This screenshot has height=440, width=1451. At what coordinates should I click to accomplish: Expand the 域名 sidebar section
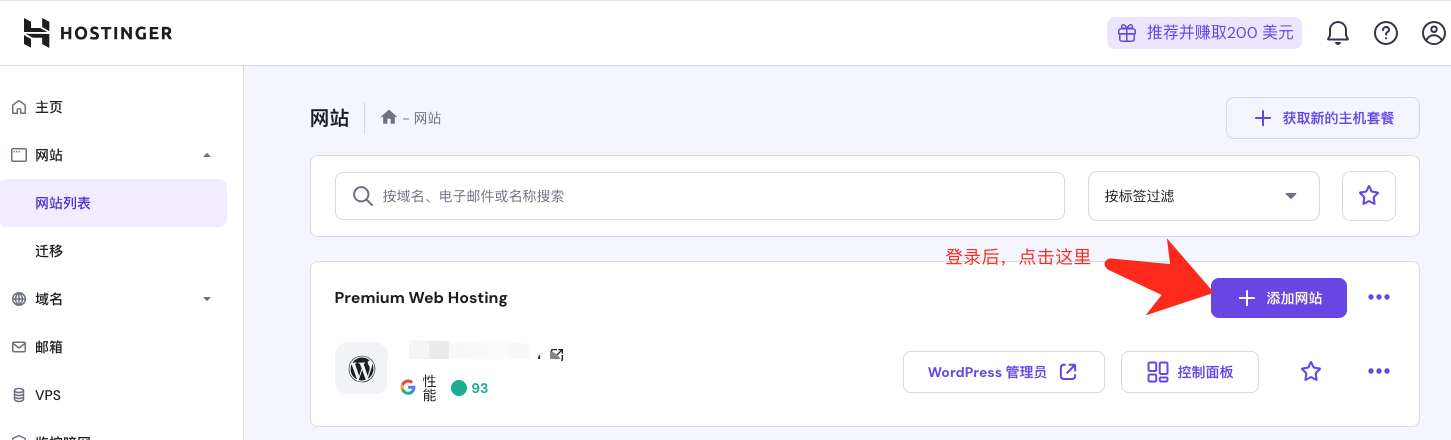point(207,299)
